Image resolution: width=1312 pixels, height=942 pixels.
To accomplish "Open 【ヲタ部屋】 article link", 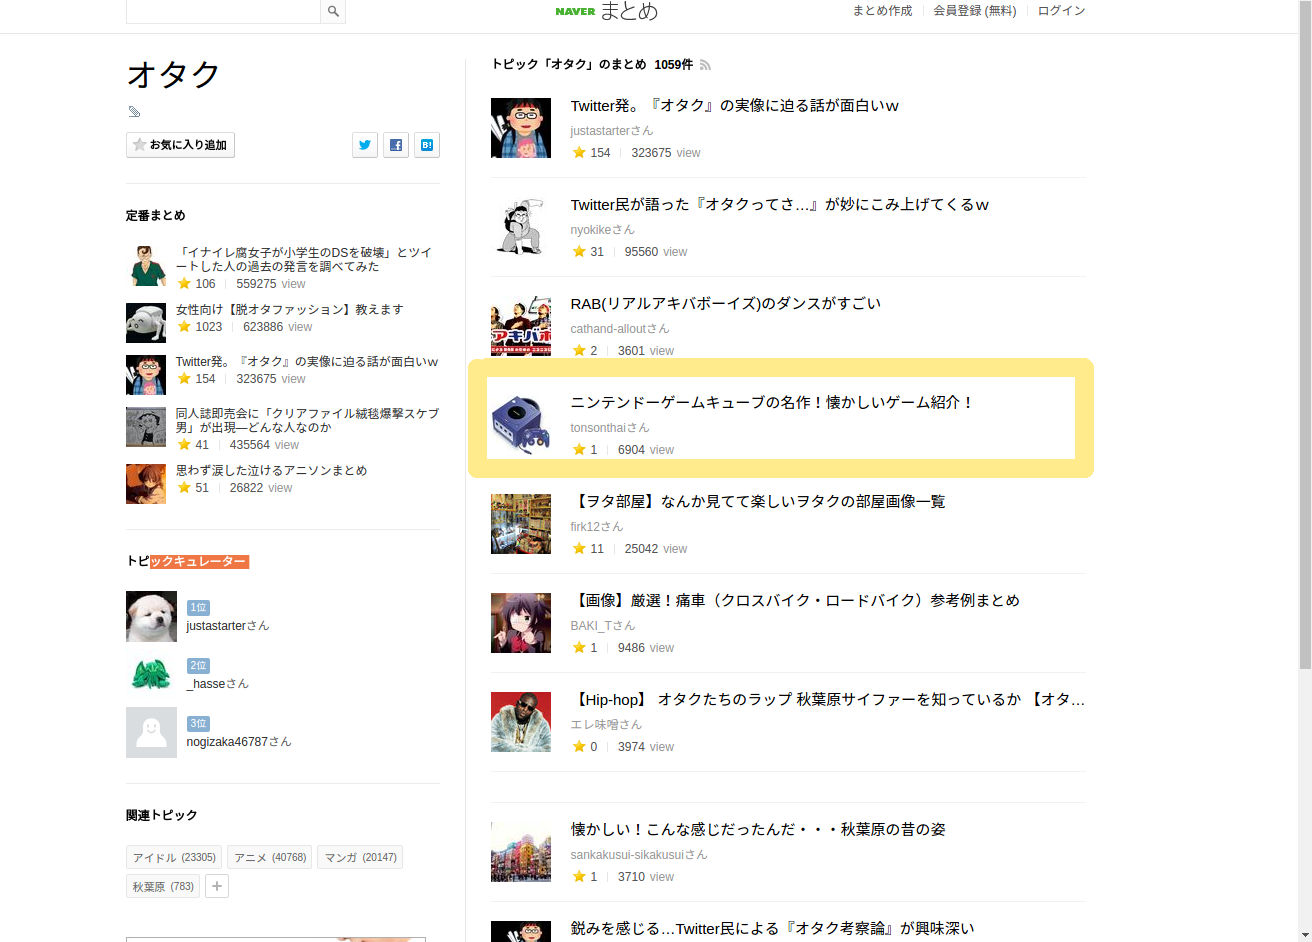I will coord(757,502).
